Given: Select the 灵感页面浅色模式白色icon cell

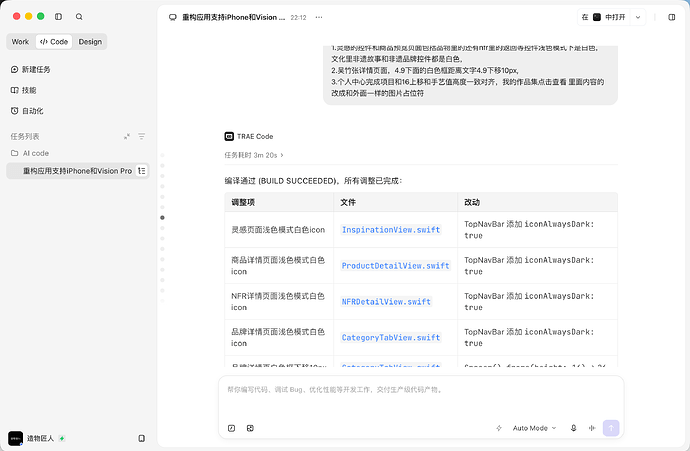Looking at the screenshot, I should pos(278,230).
